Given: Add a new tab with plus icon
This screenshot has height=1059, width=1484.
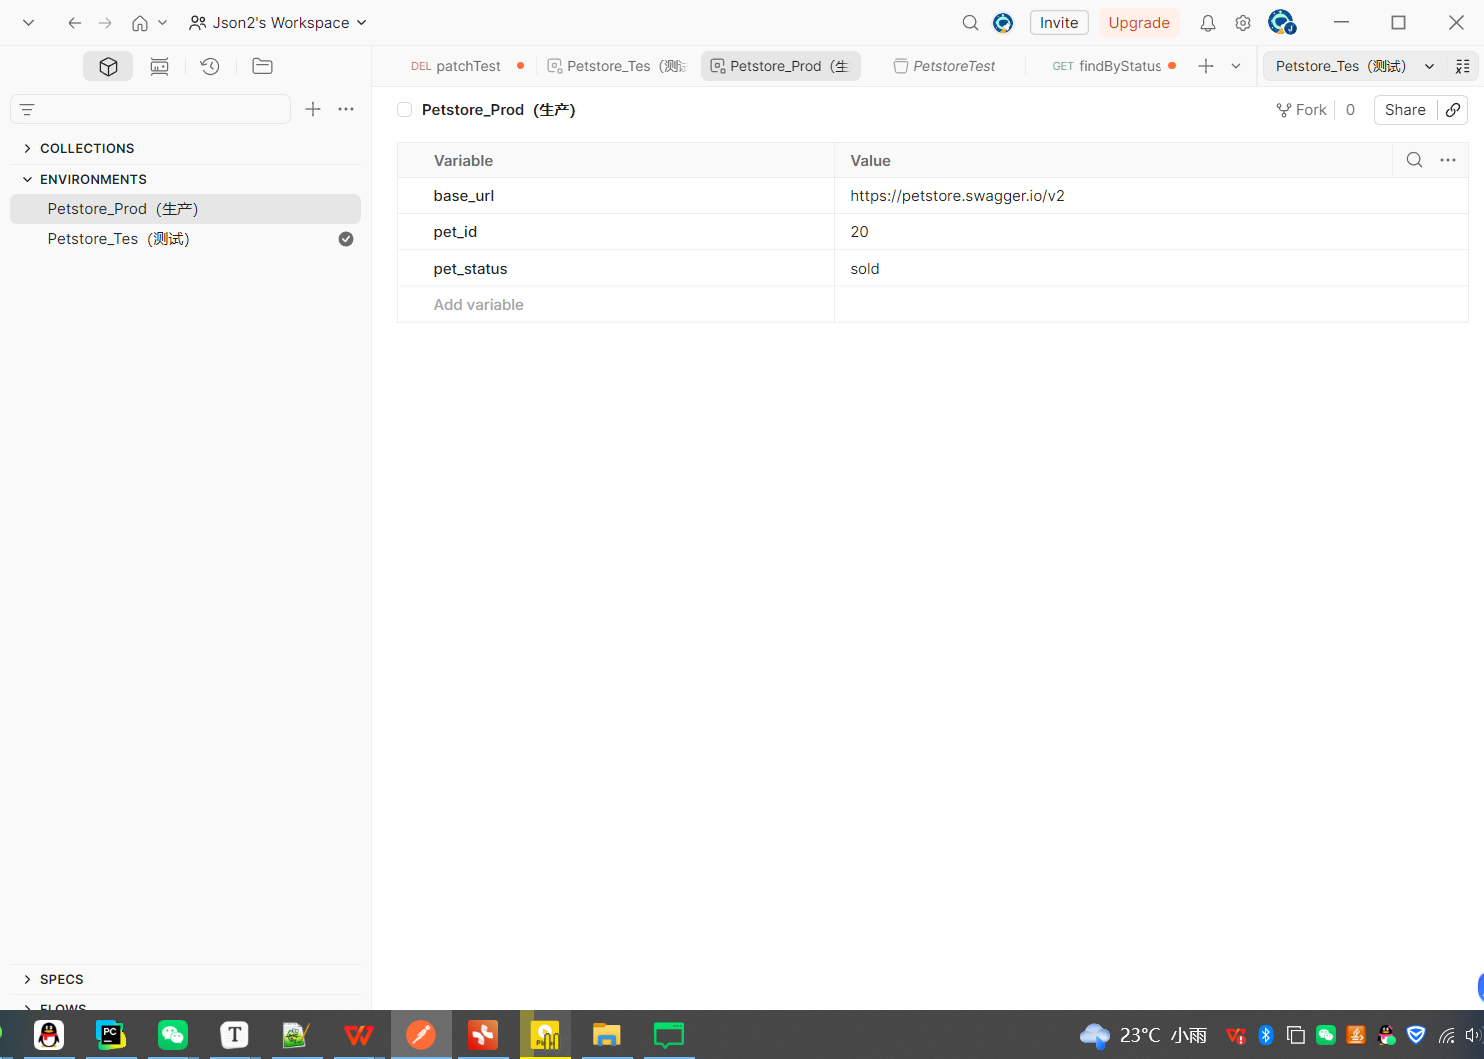Looking at the screenshot, I should click(x=1206, y=66).
